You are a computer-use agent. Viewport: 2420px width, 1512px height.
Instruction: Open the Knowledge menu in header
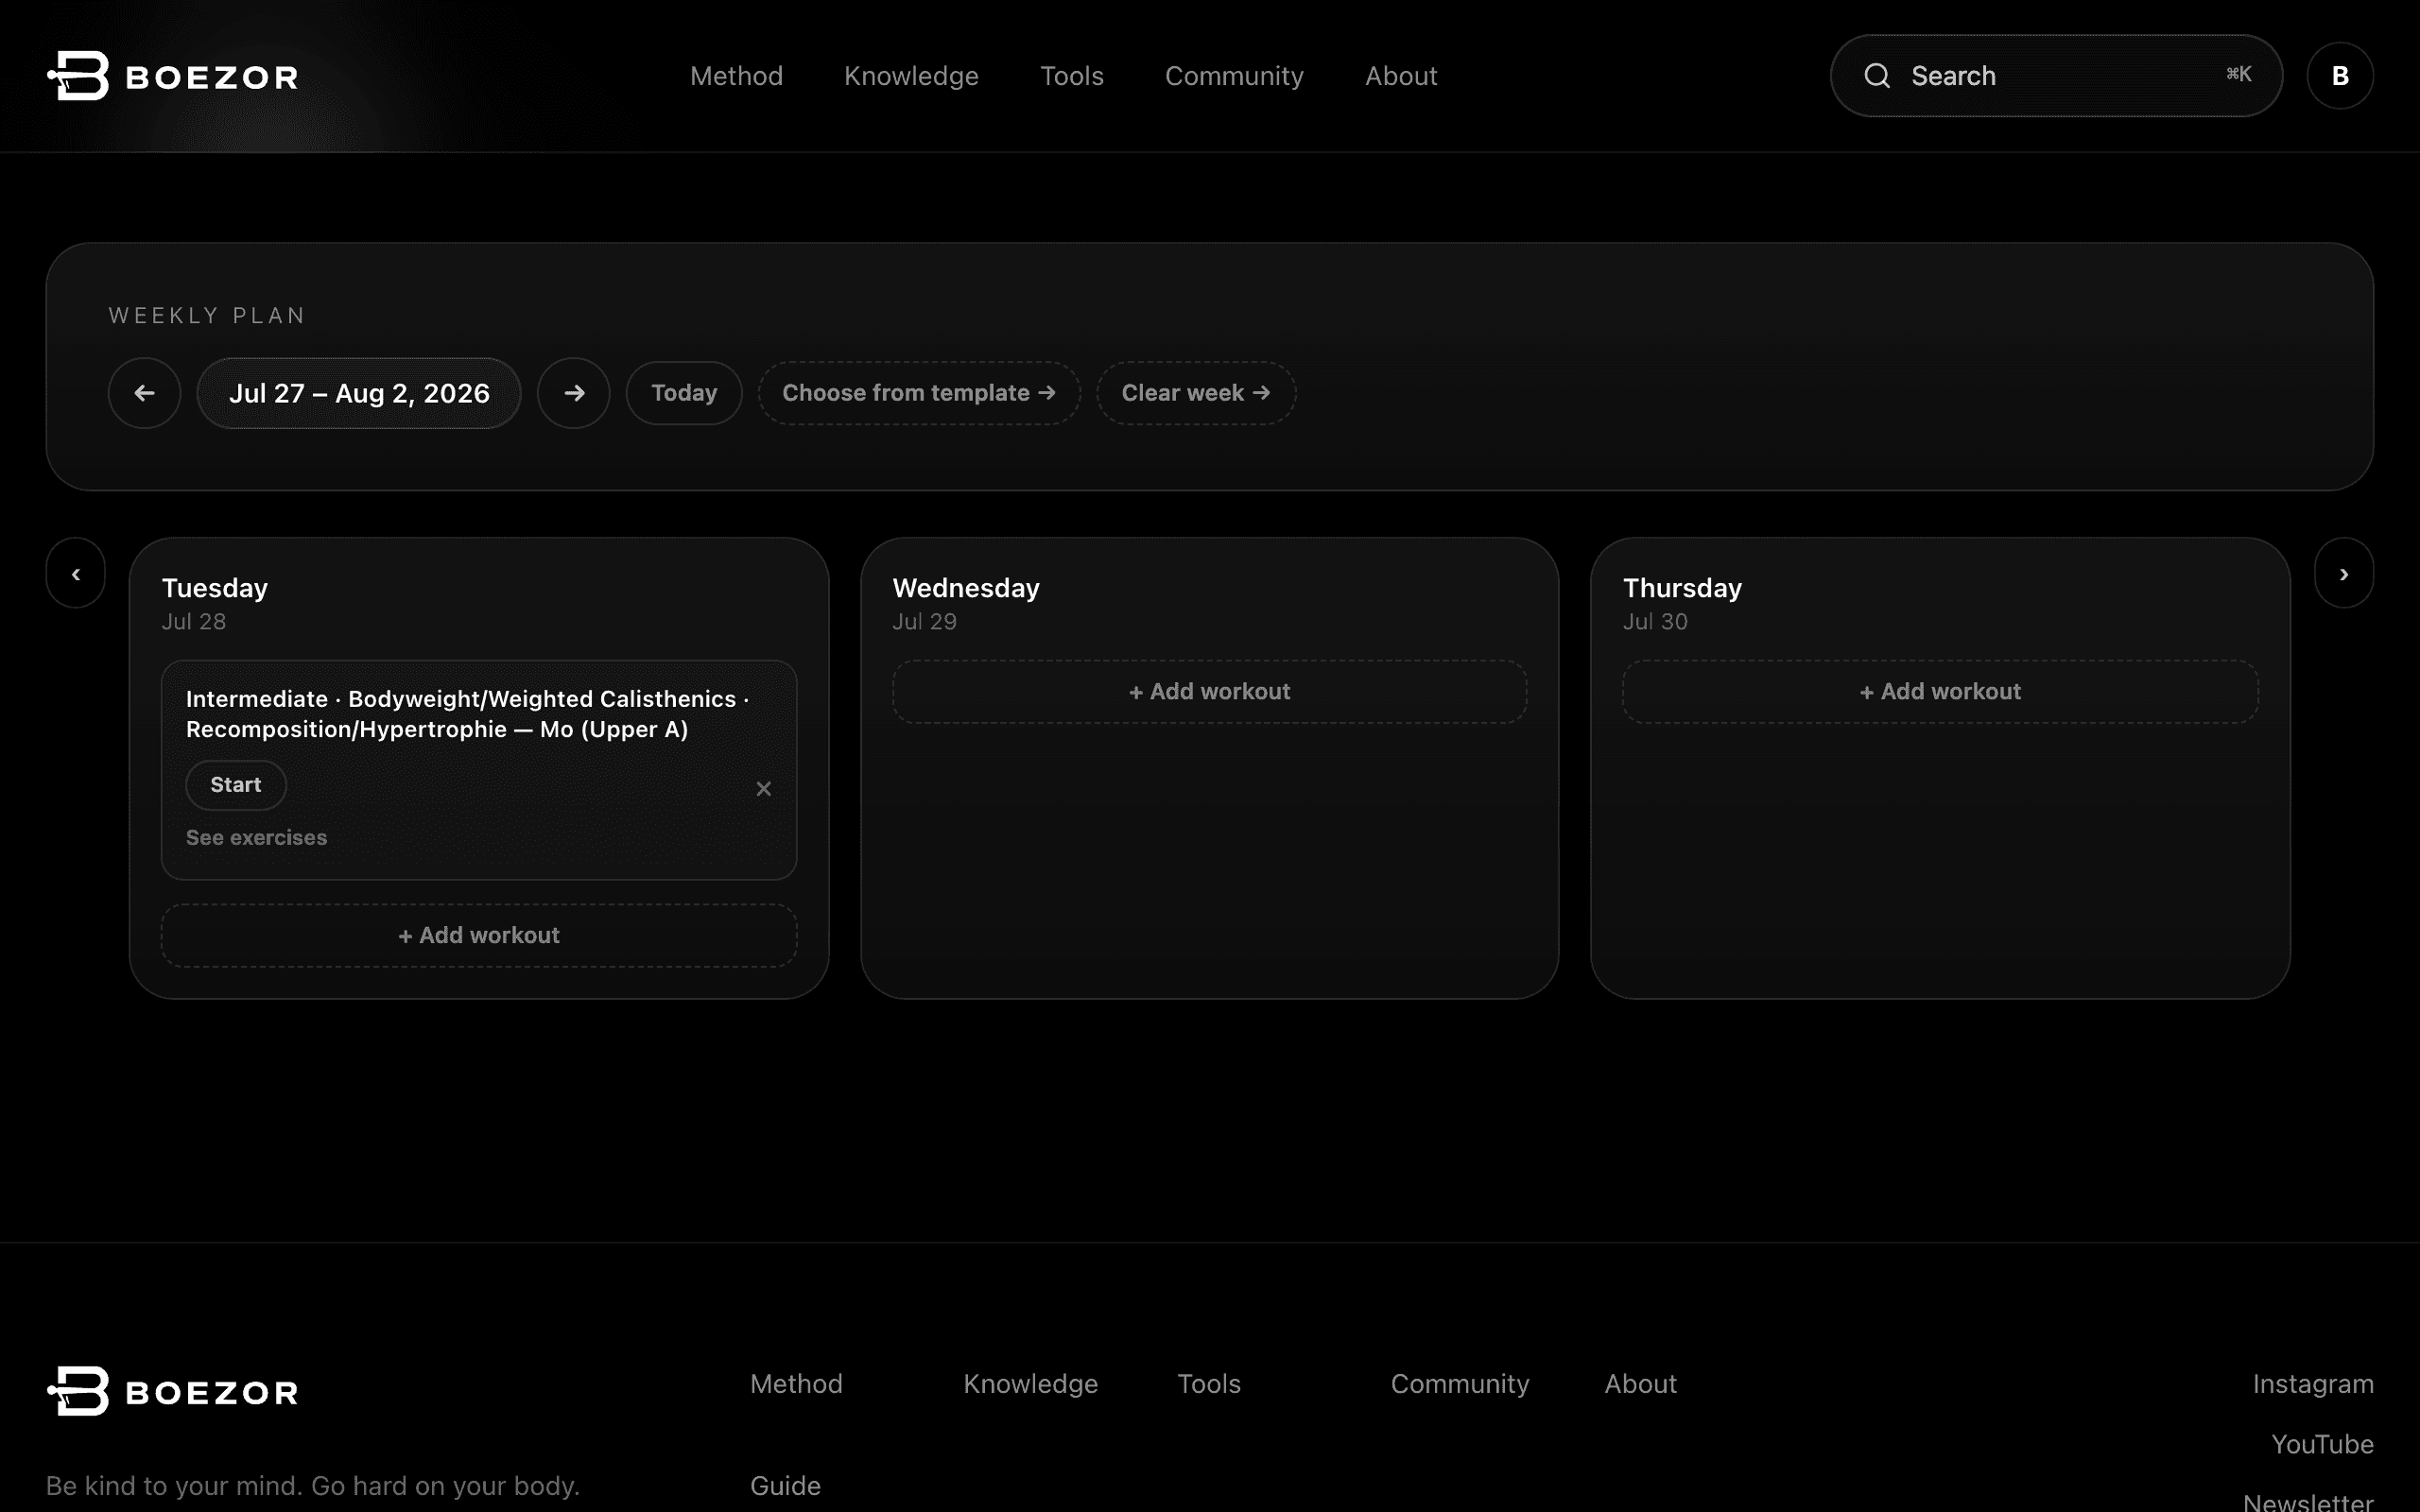911,76
